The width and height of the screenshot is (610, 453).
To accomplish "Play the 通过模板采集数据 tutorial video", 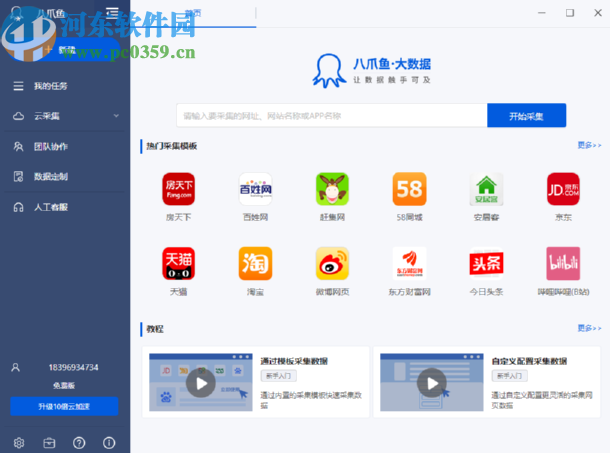I will [x=201, y=383].
